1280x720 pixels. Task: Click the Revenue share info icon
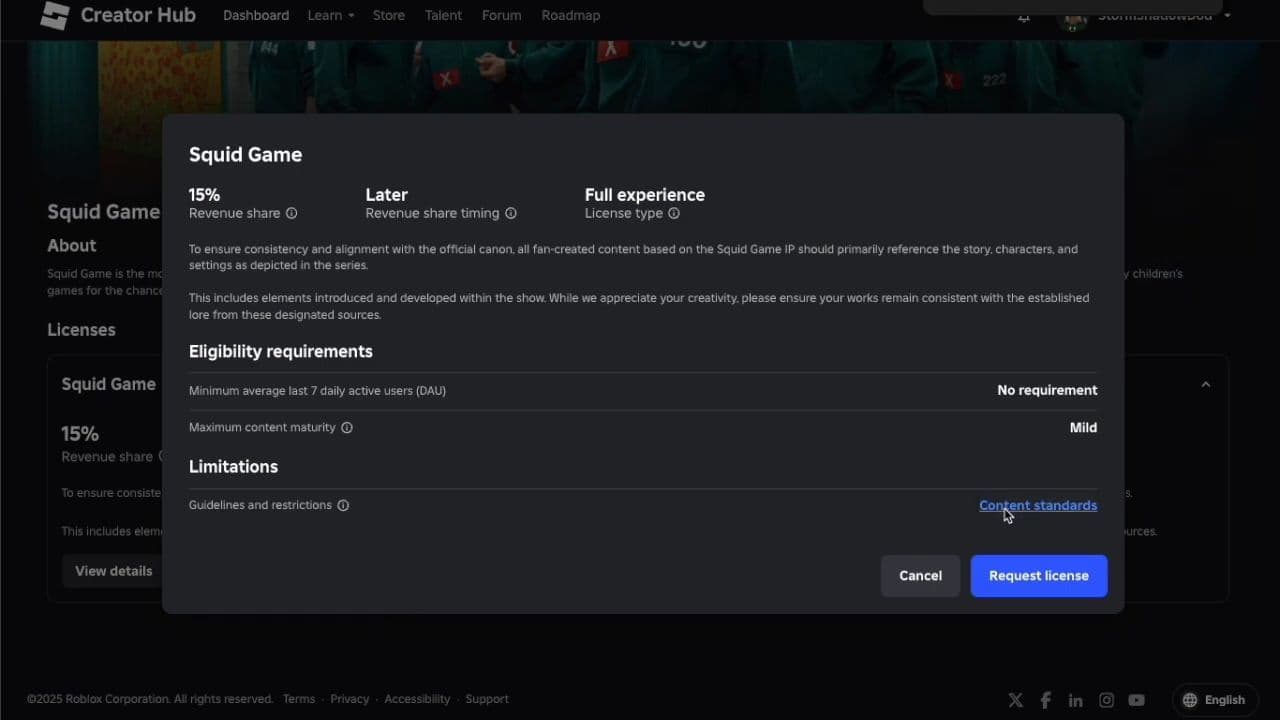click(x=291, y=213)
